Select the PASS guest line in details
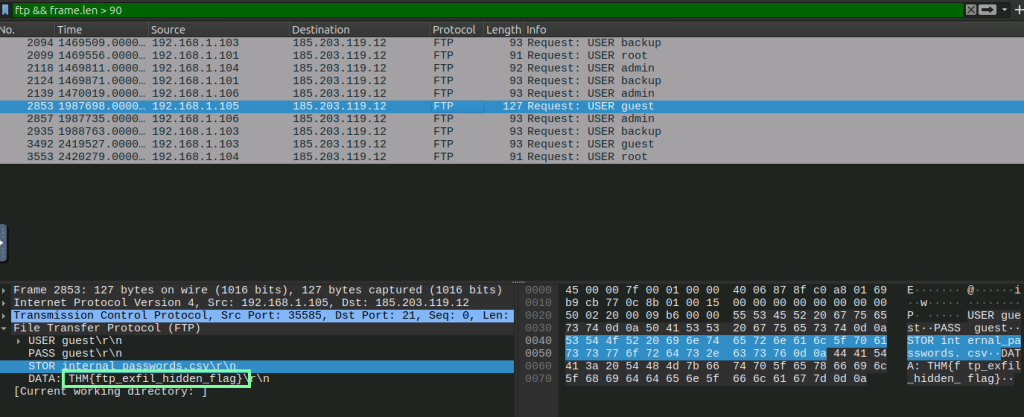The image size is (1024, 417). tap(63, 354)
